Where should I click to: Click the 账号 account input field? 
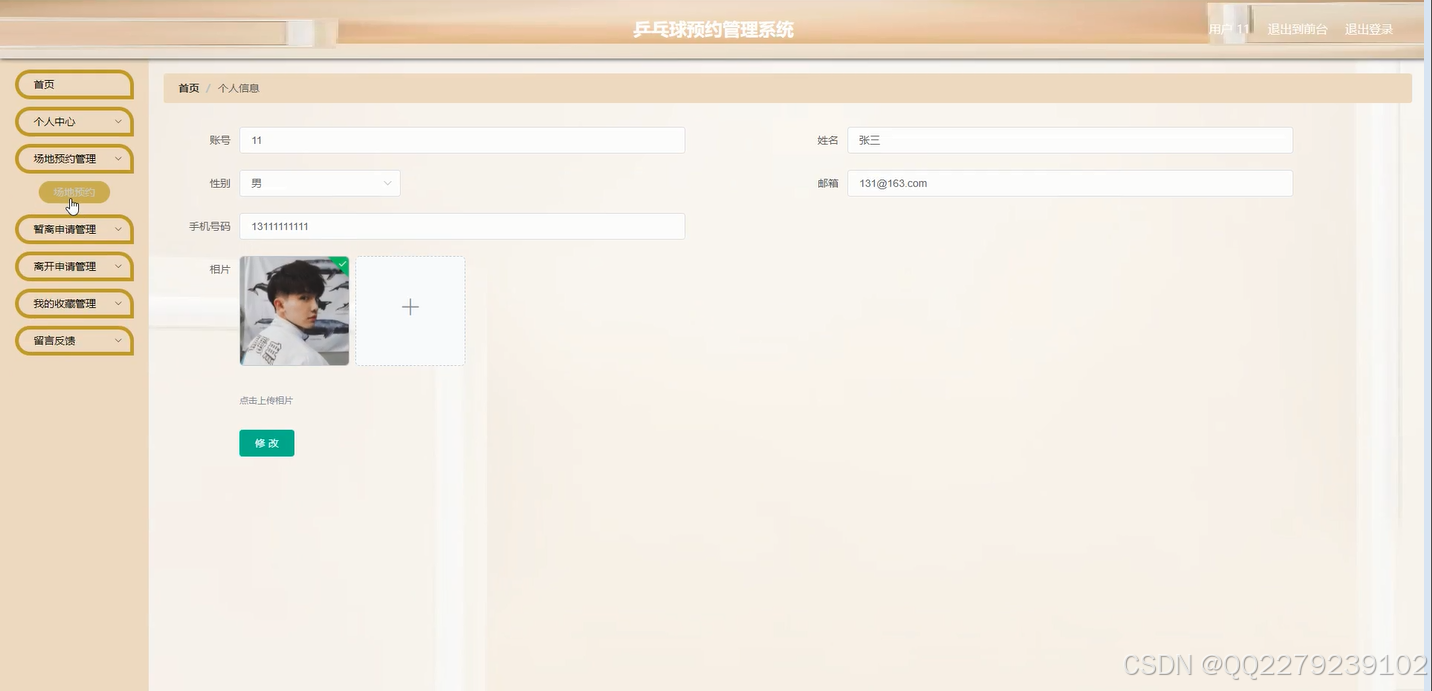pos(461,140)
